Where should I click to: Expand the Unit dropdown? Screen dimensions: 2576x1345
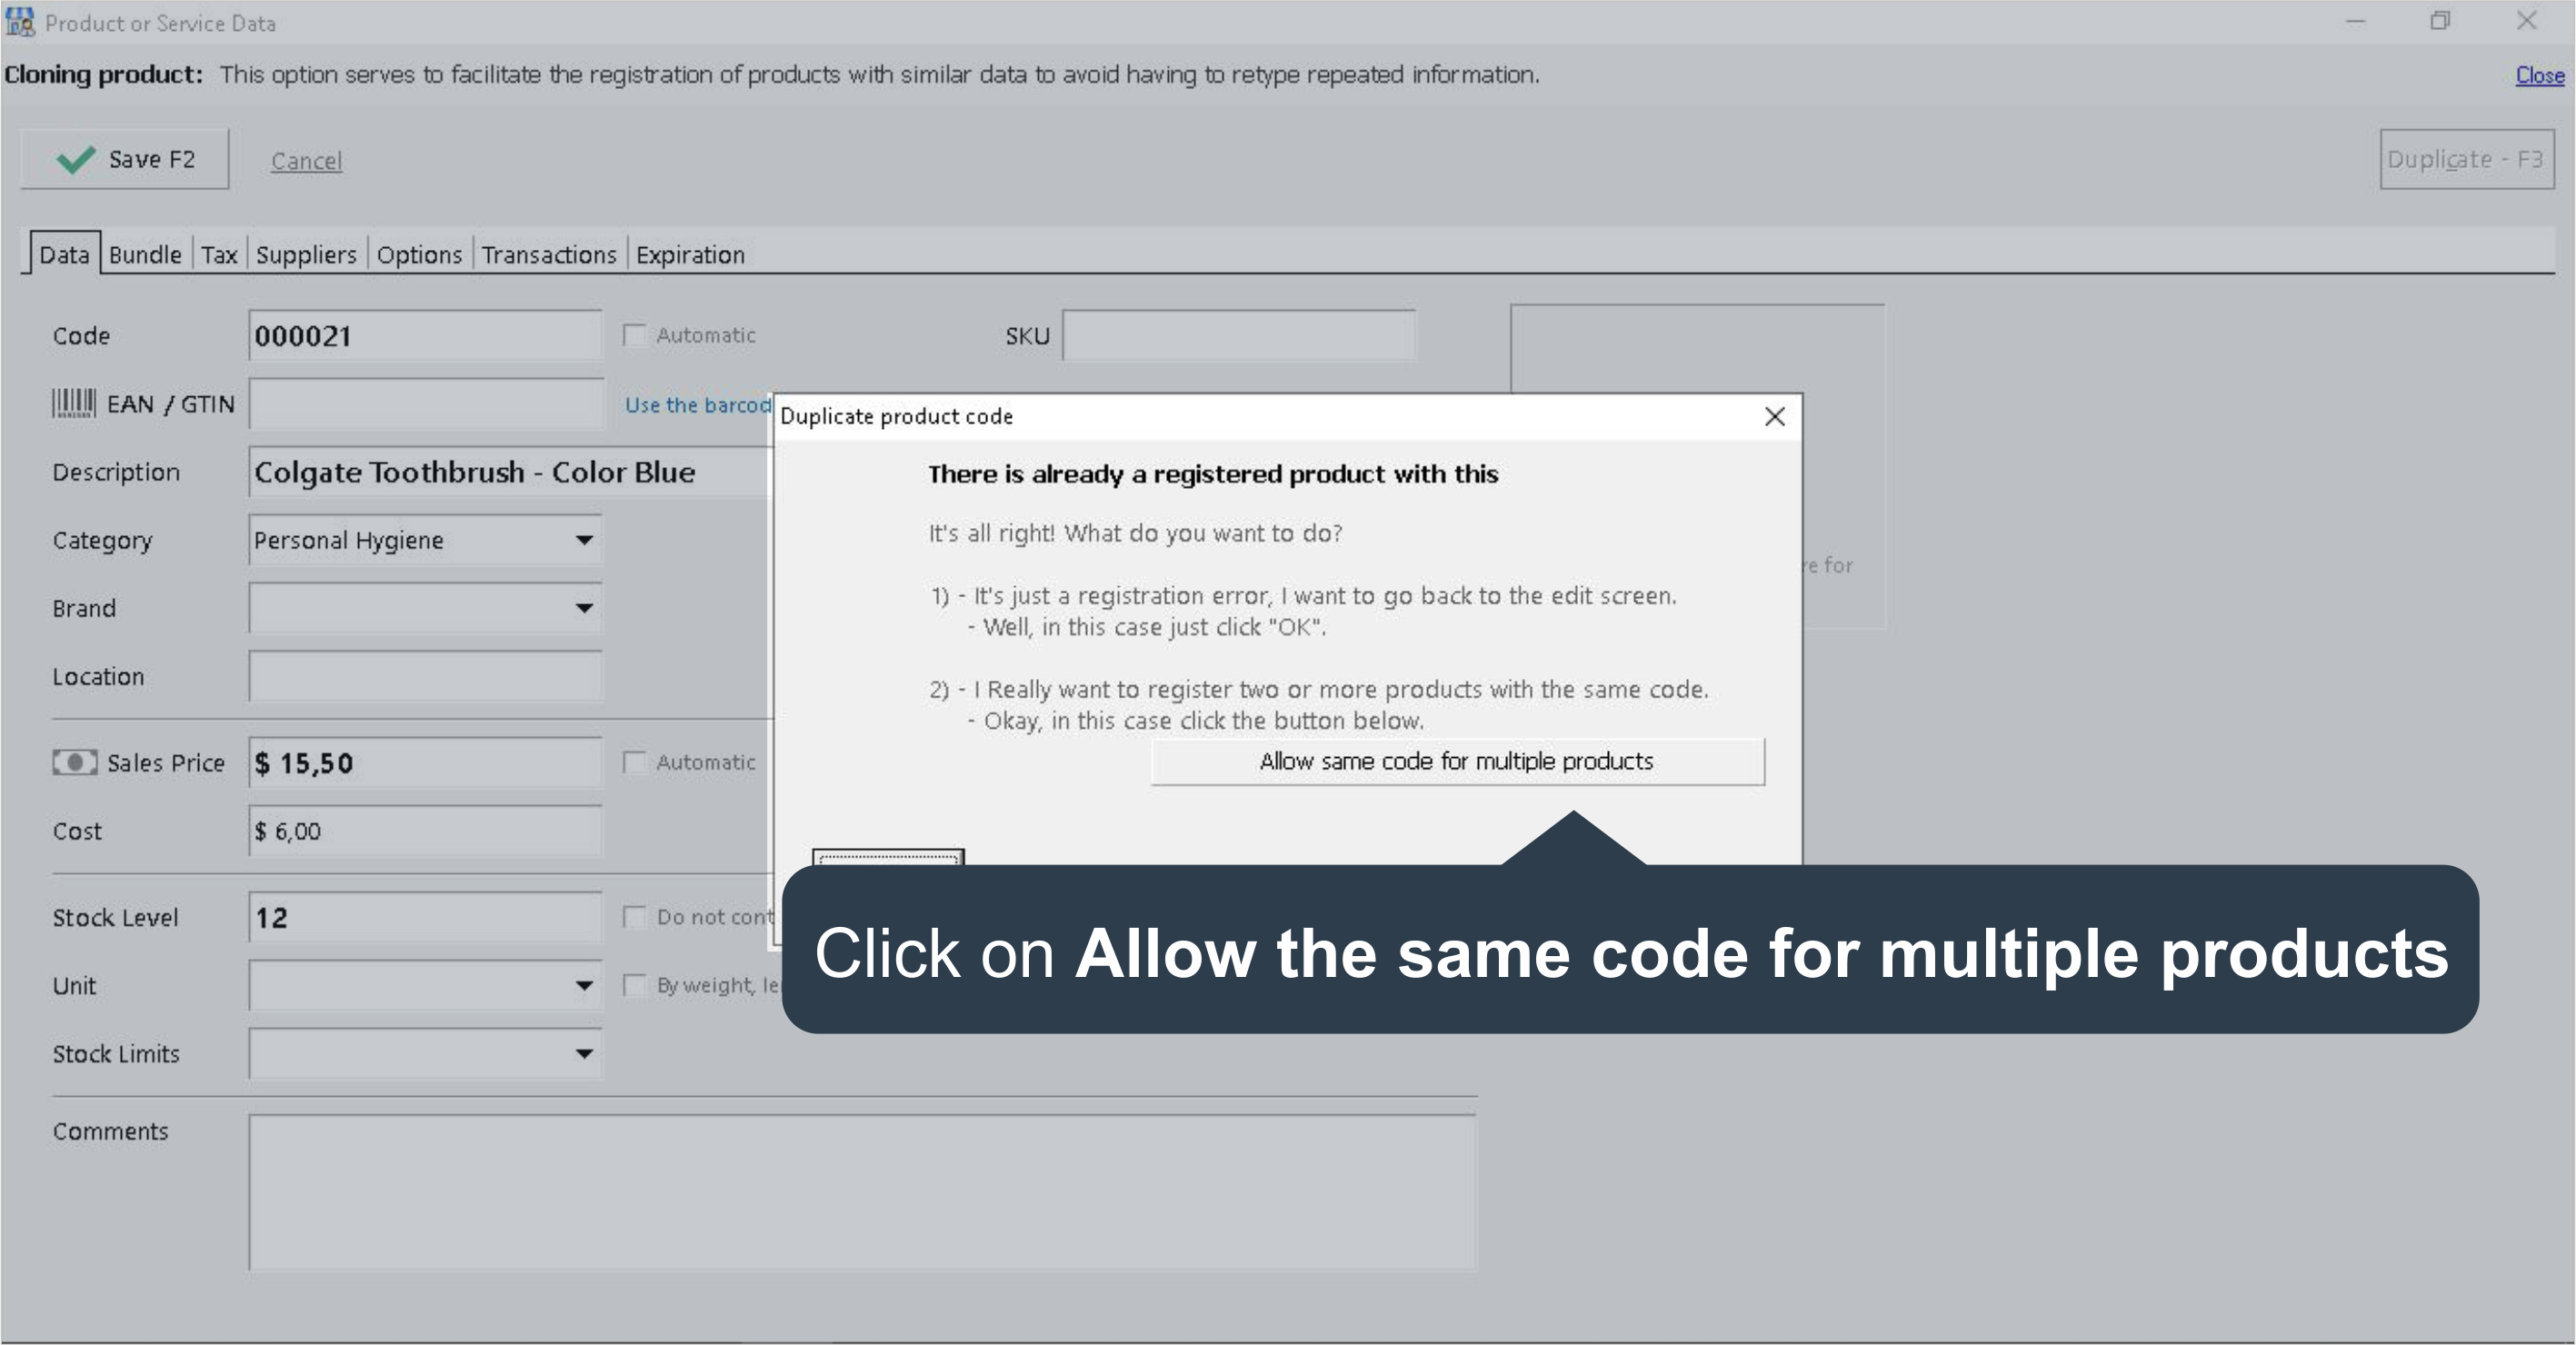tap(584, 986)
